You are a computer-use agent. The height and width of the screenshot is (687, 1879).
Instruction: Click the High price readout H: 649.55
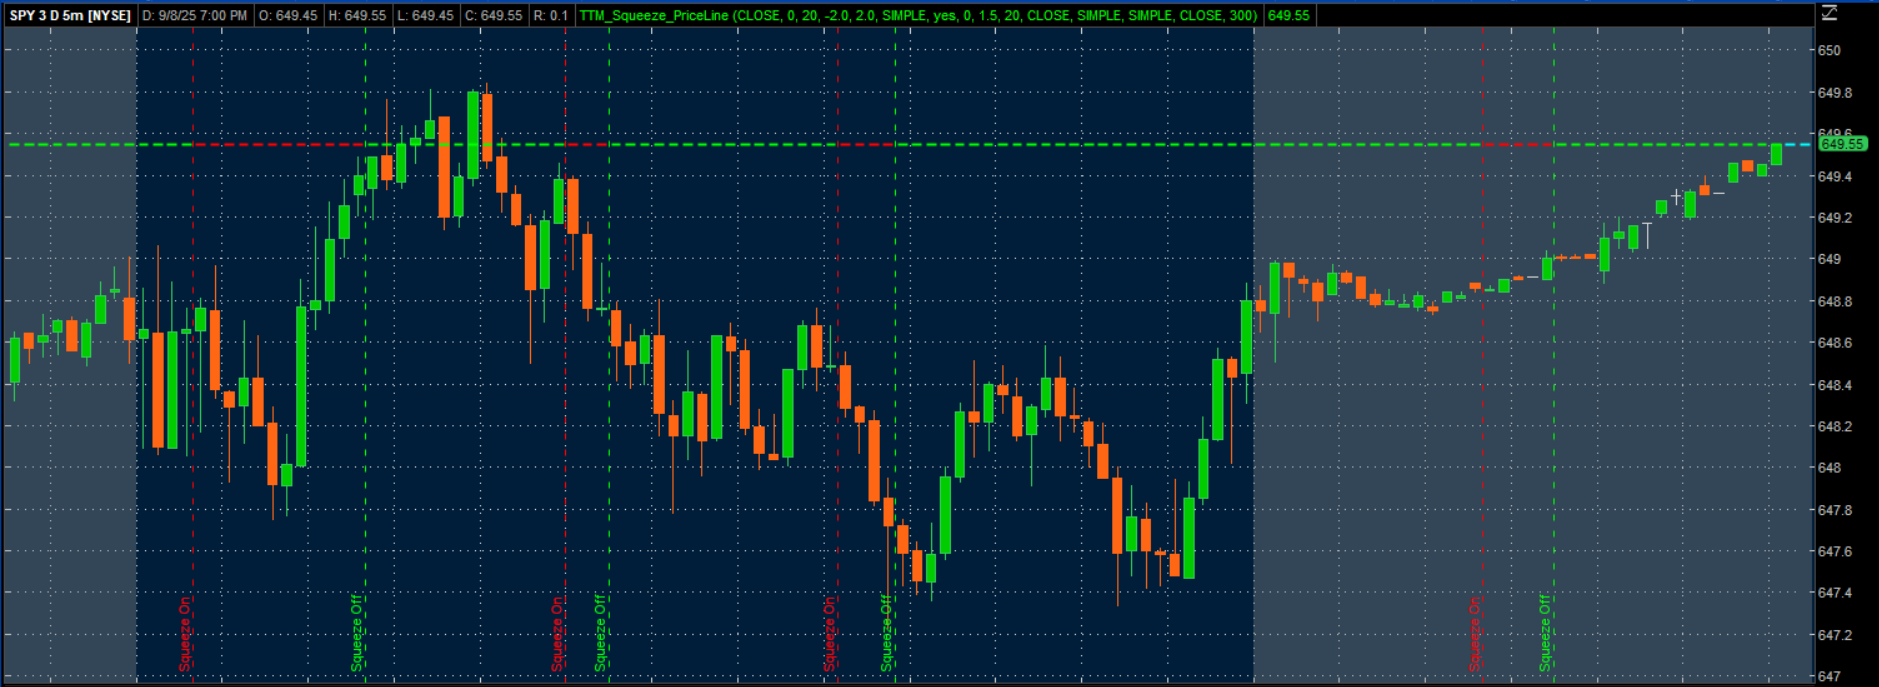[357, 16]
